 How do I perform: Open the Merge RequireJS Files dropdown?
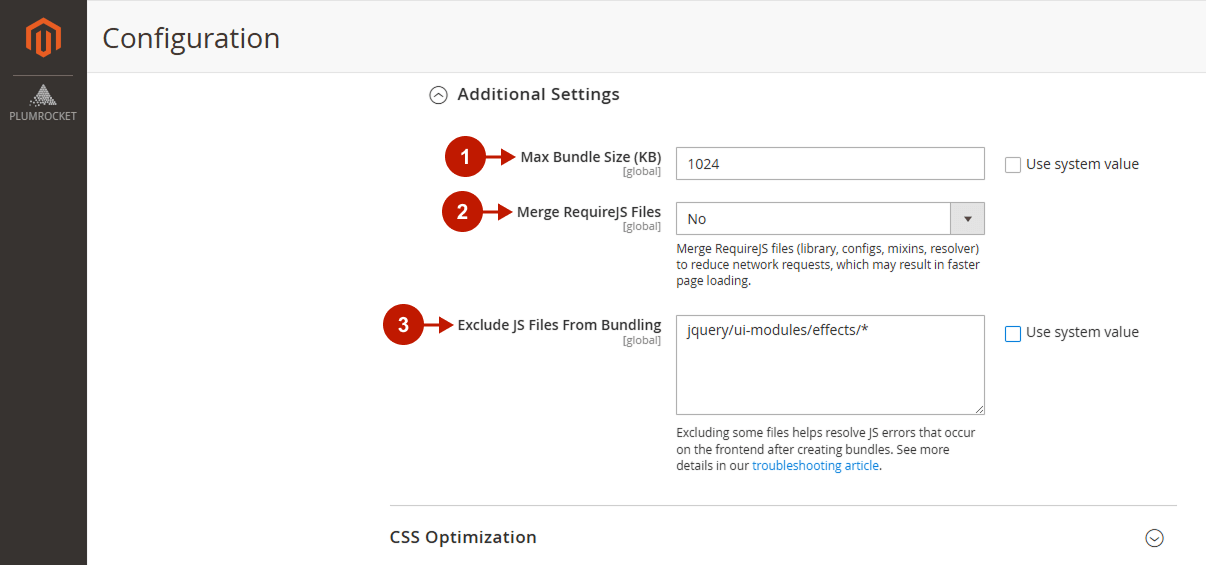tap(830, 219)
